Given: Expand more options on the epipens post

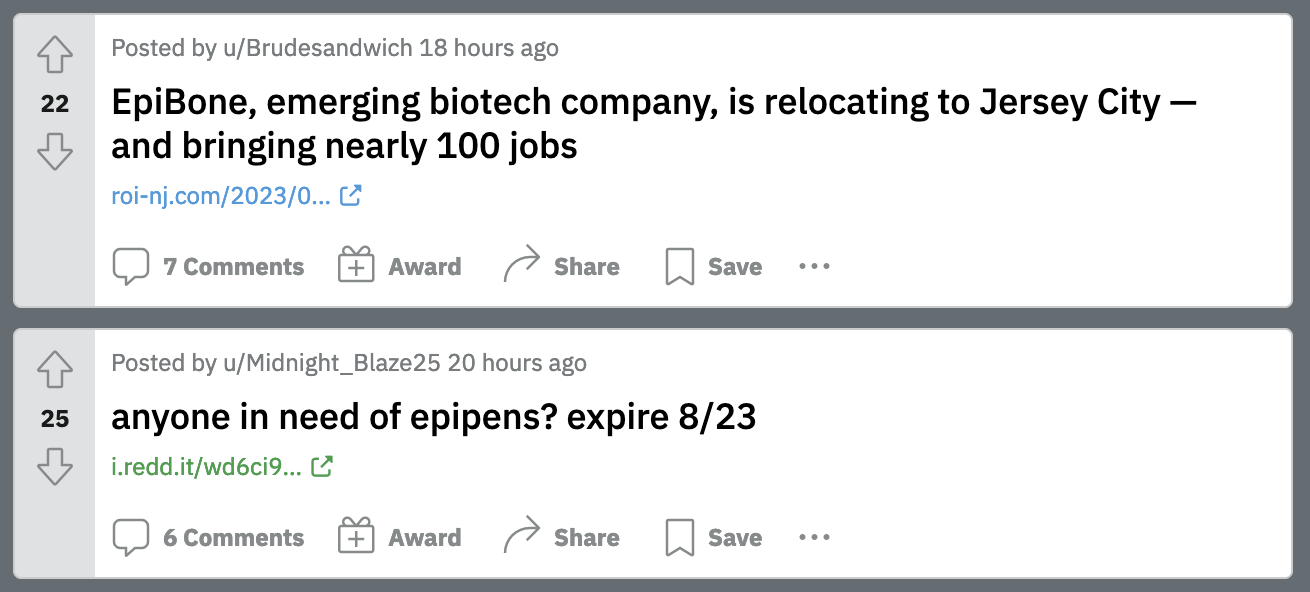Looking at the screenshot, I should pos(814,538).
